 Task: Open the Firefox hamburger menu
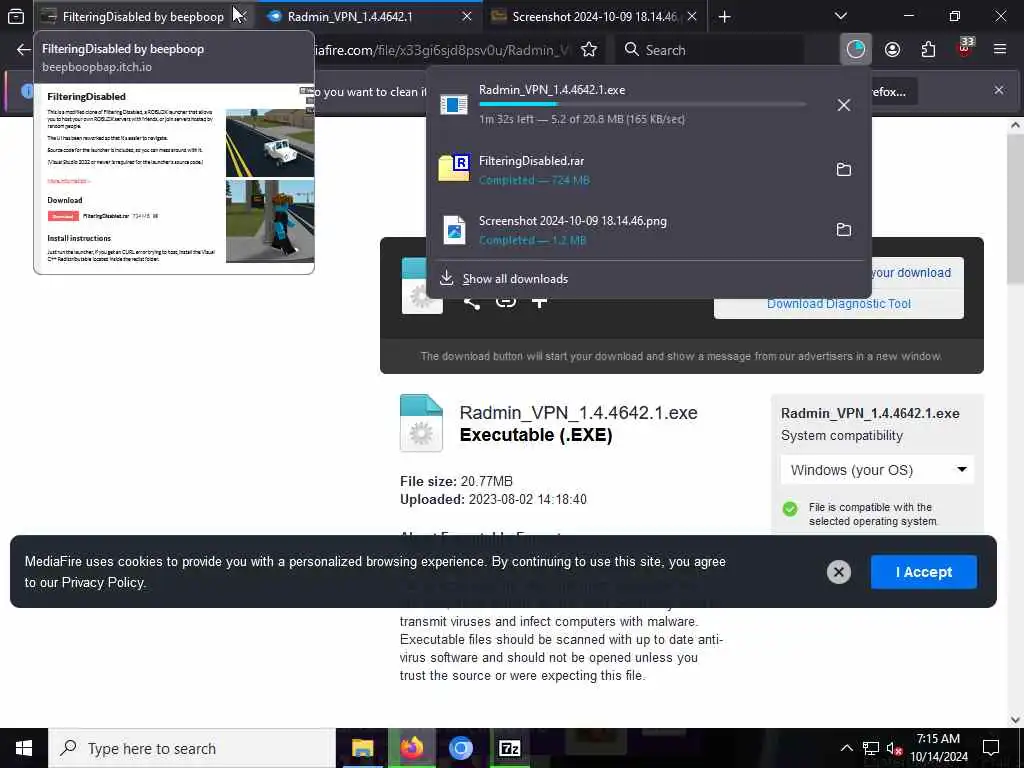click(1000, 50)
